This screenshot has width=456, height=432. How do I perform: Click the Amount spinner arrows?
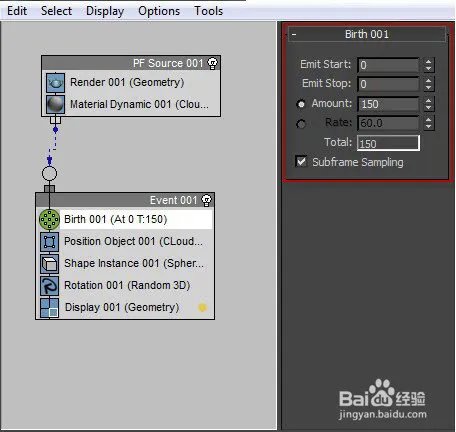[x=429, y=104]
